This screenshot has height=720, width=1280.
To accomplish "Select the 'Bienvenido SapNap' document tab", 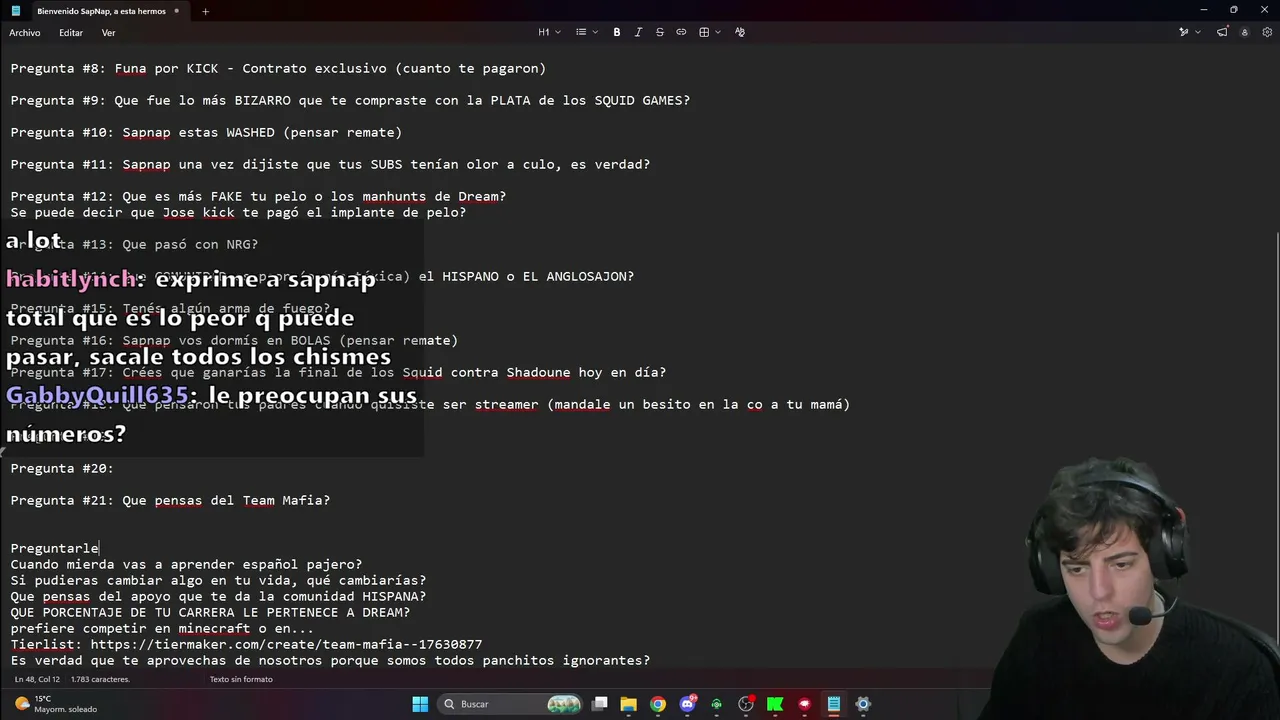I will point(101,11).
